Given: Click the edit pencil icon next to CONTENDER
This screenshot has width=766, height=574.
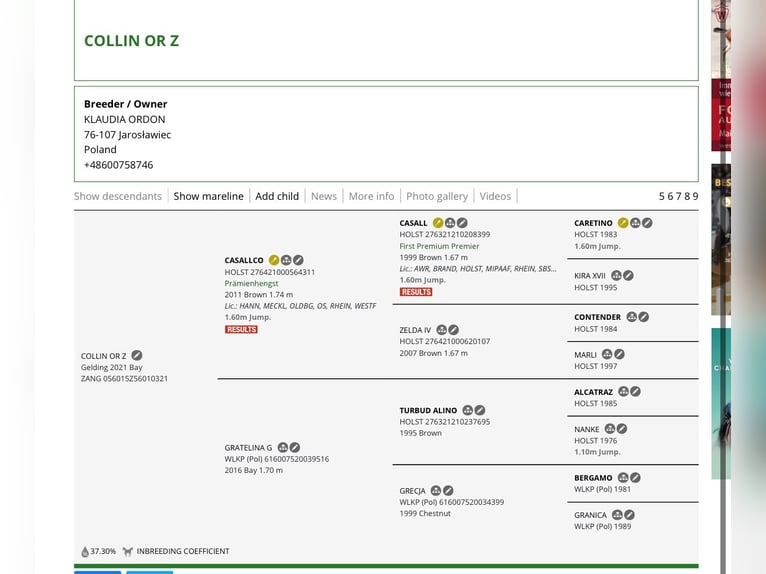Looking at the screenshot, I should (x=643, y=317).
